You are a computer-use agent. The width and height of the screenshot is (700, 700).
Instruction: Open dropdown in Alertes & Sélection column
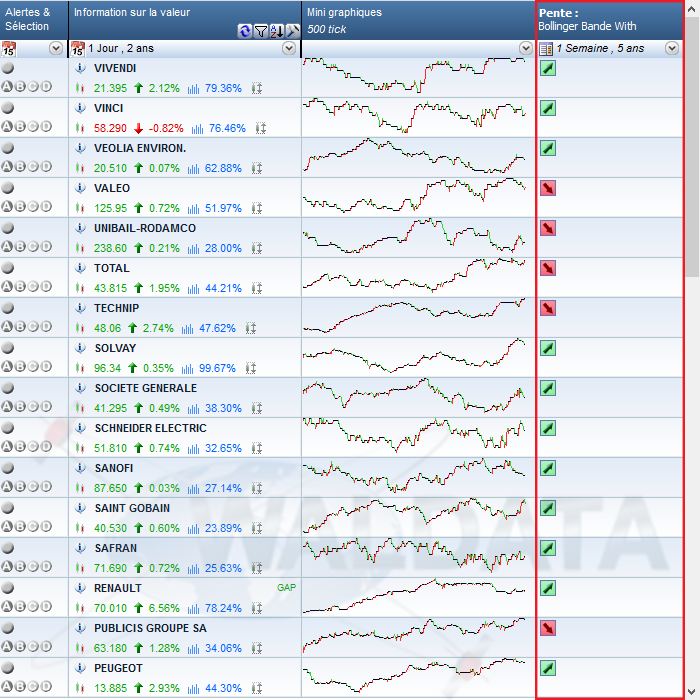(x=56, y=48)
